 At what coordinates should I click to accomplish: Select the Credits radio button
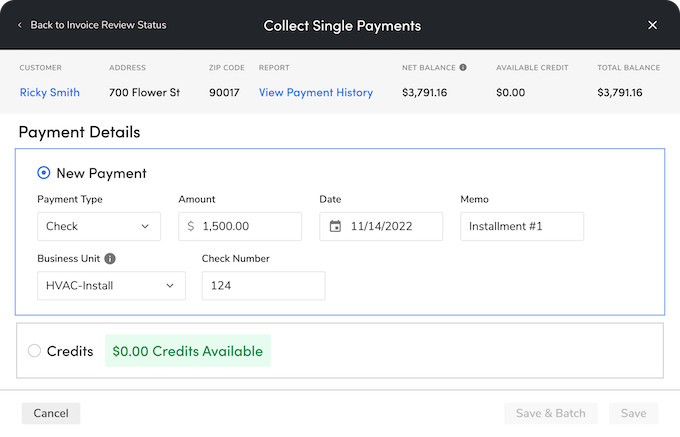(x=35, y=351)
